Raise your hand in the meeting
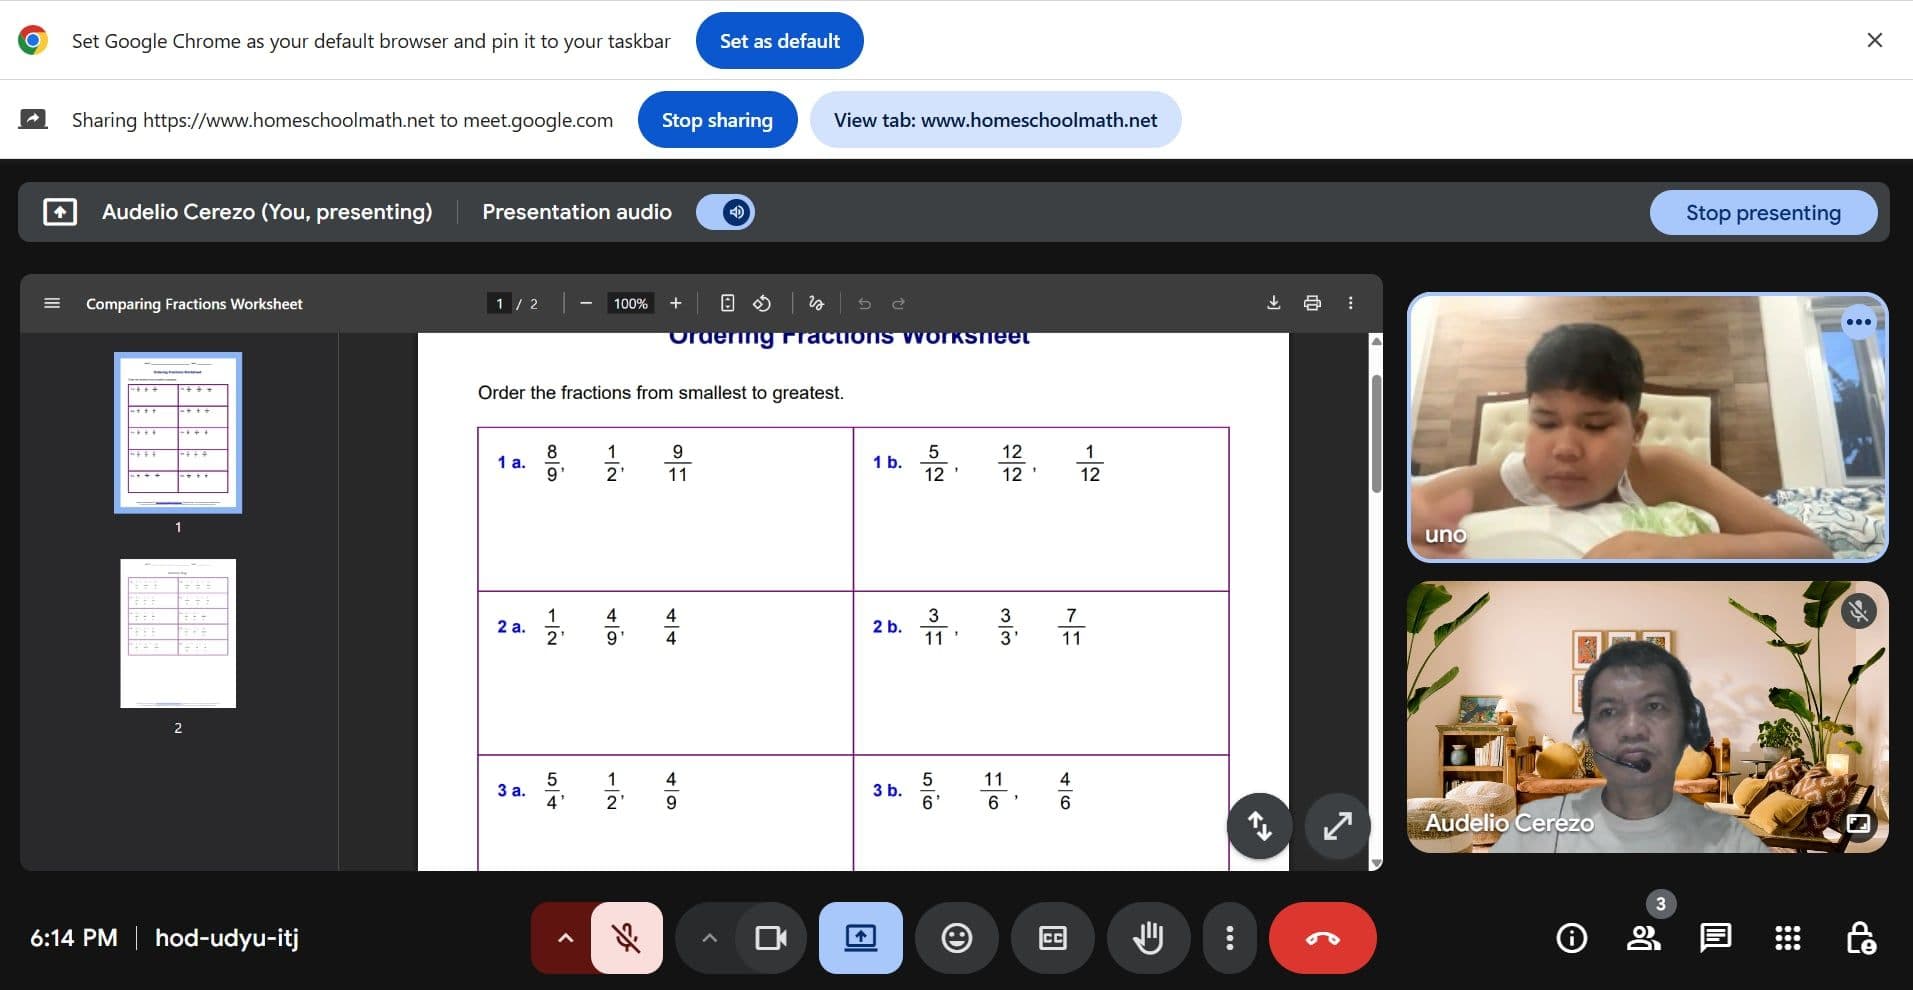1913x990 pixels. [x=1148, y=938]
